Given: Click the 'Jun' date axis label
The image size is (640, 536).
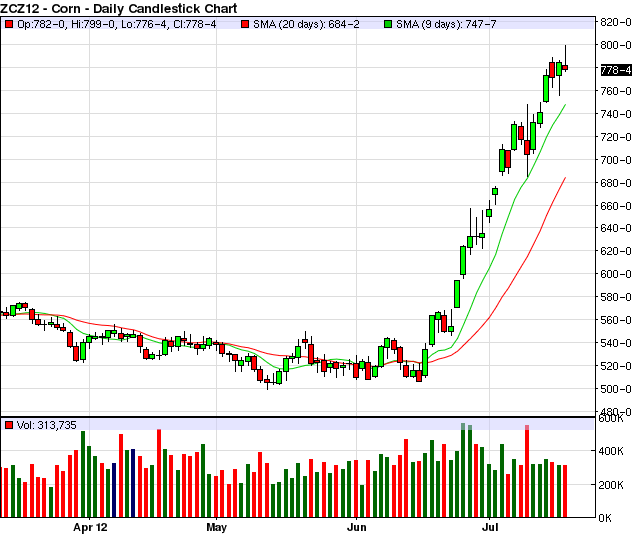Looking at the screenshot, I should [356, 527].
